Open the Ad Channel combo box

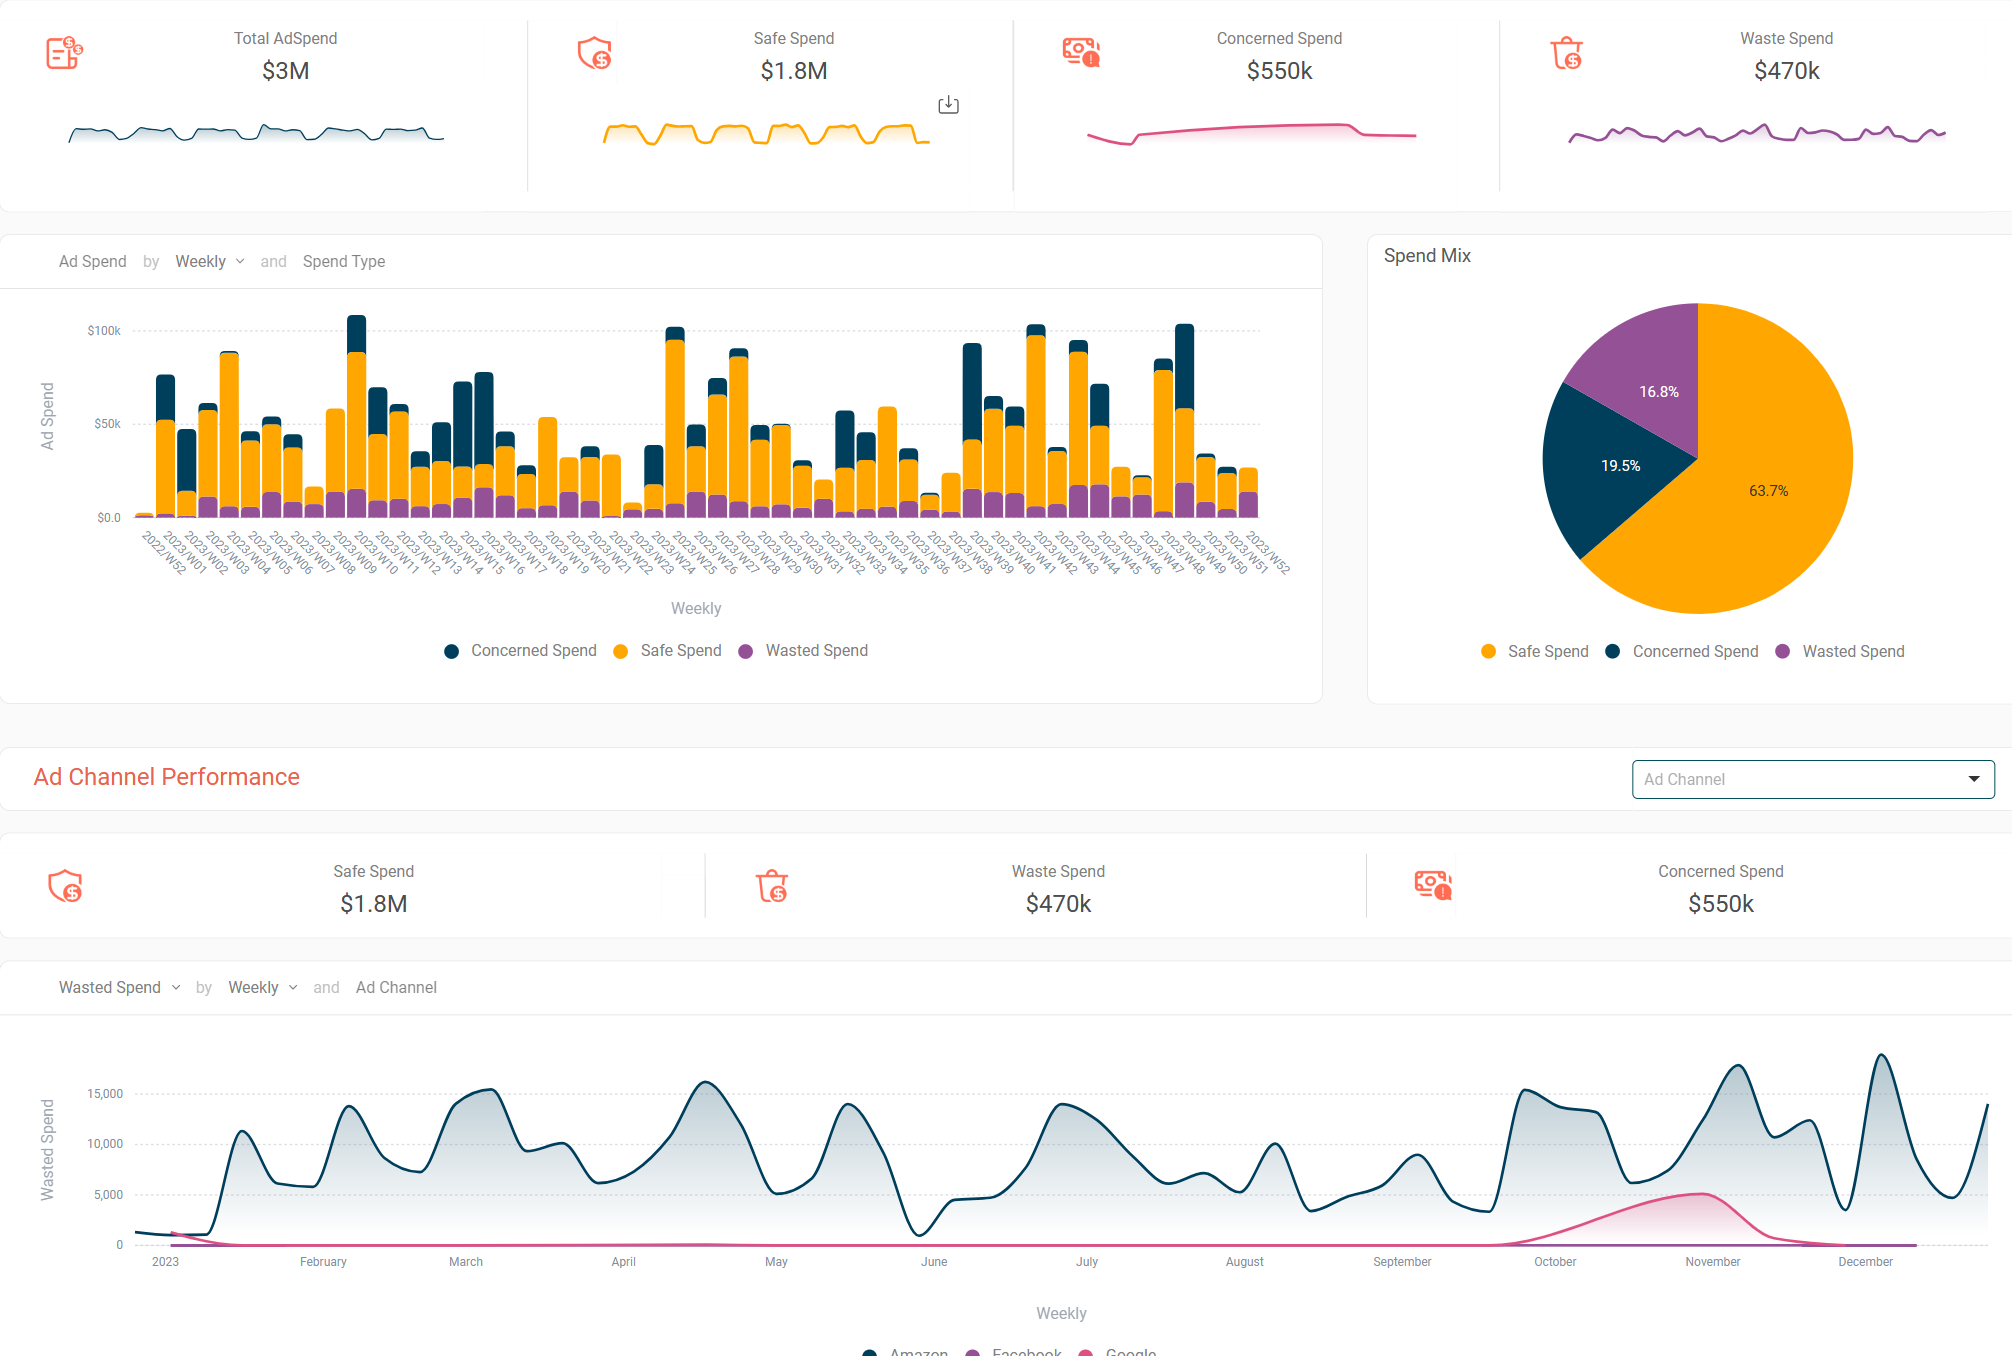1812,779
